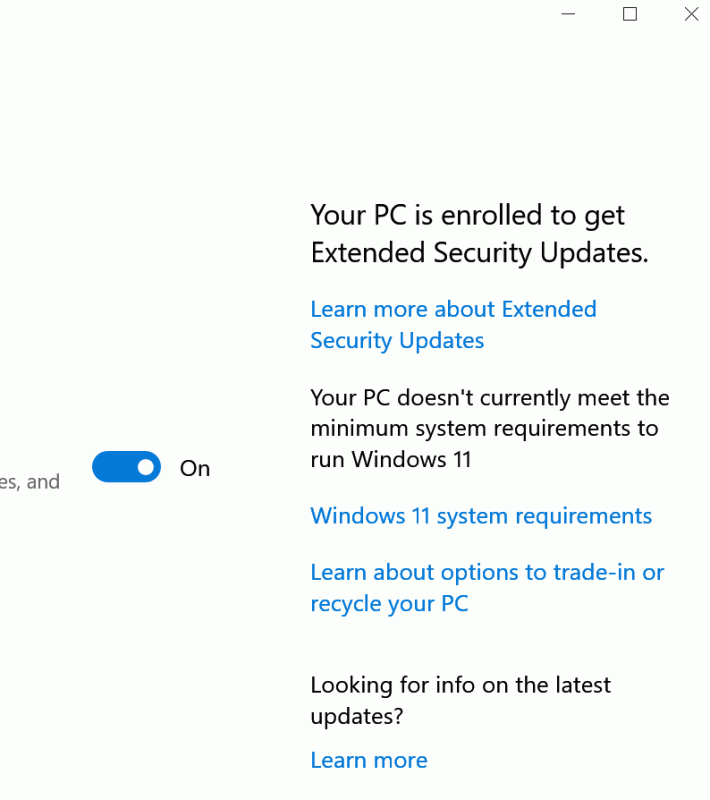710x800 pixels.
Task: Click the "Your PC is enrolled" heading
Action: click(x=467, y=216)
